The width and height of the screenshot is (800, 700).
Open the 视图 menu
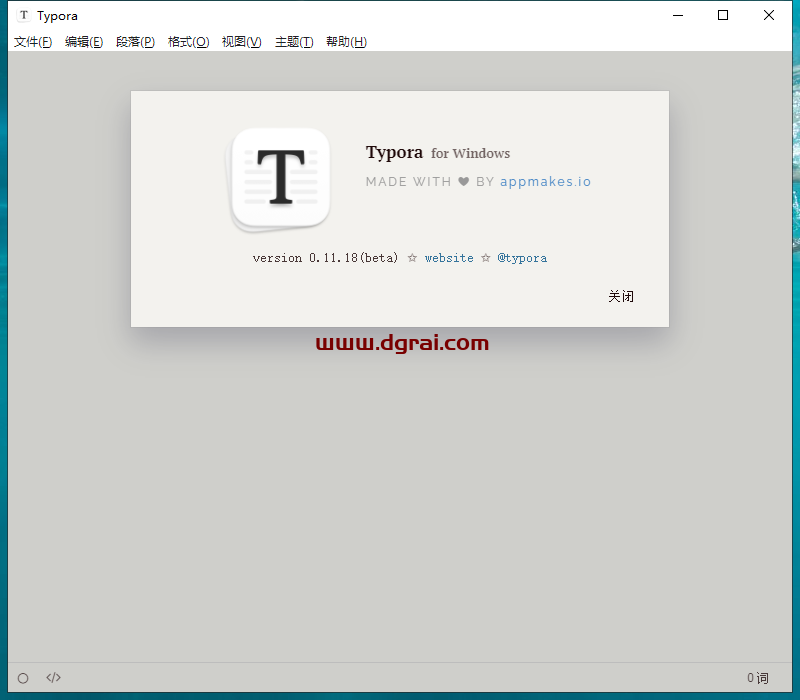click(x=241, y=41)
